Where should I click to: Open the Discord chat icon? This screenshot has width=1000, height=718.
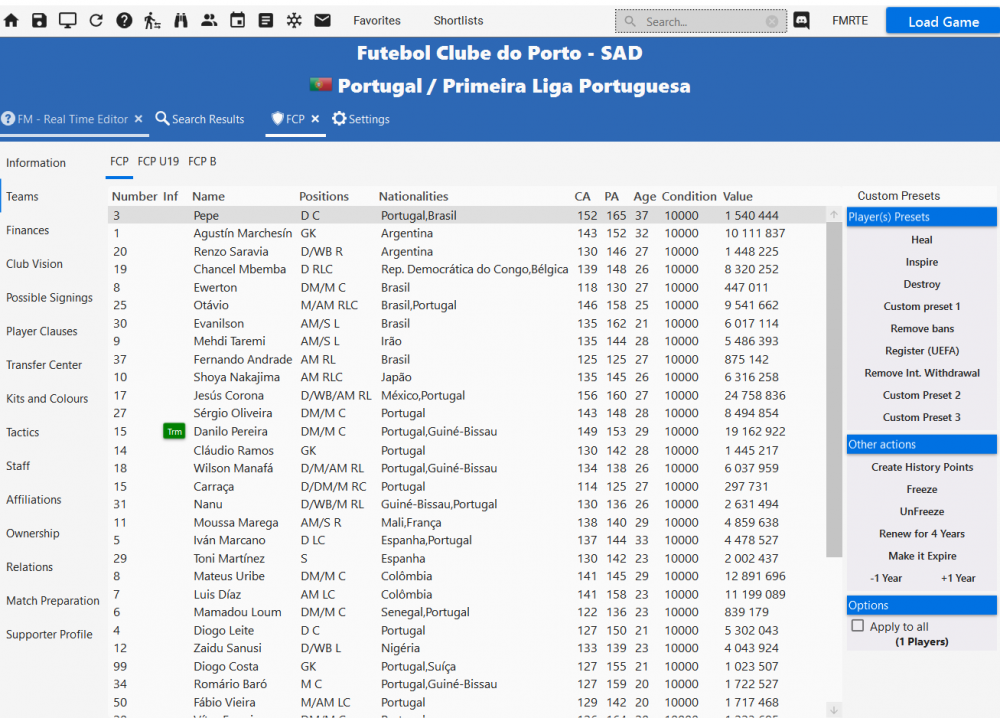point(802,20)
